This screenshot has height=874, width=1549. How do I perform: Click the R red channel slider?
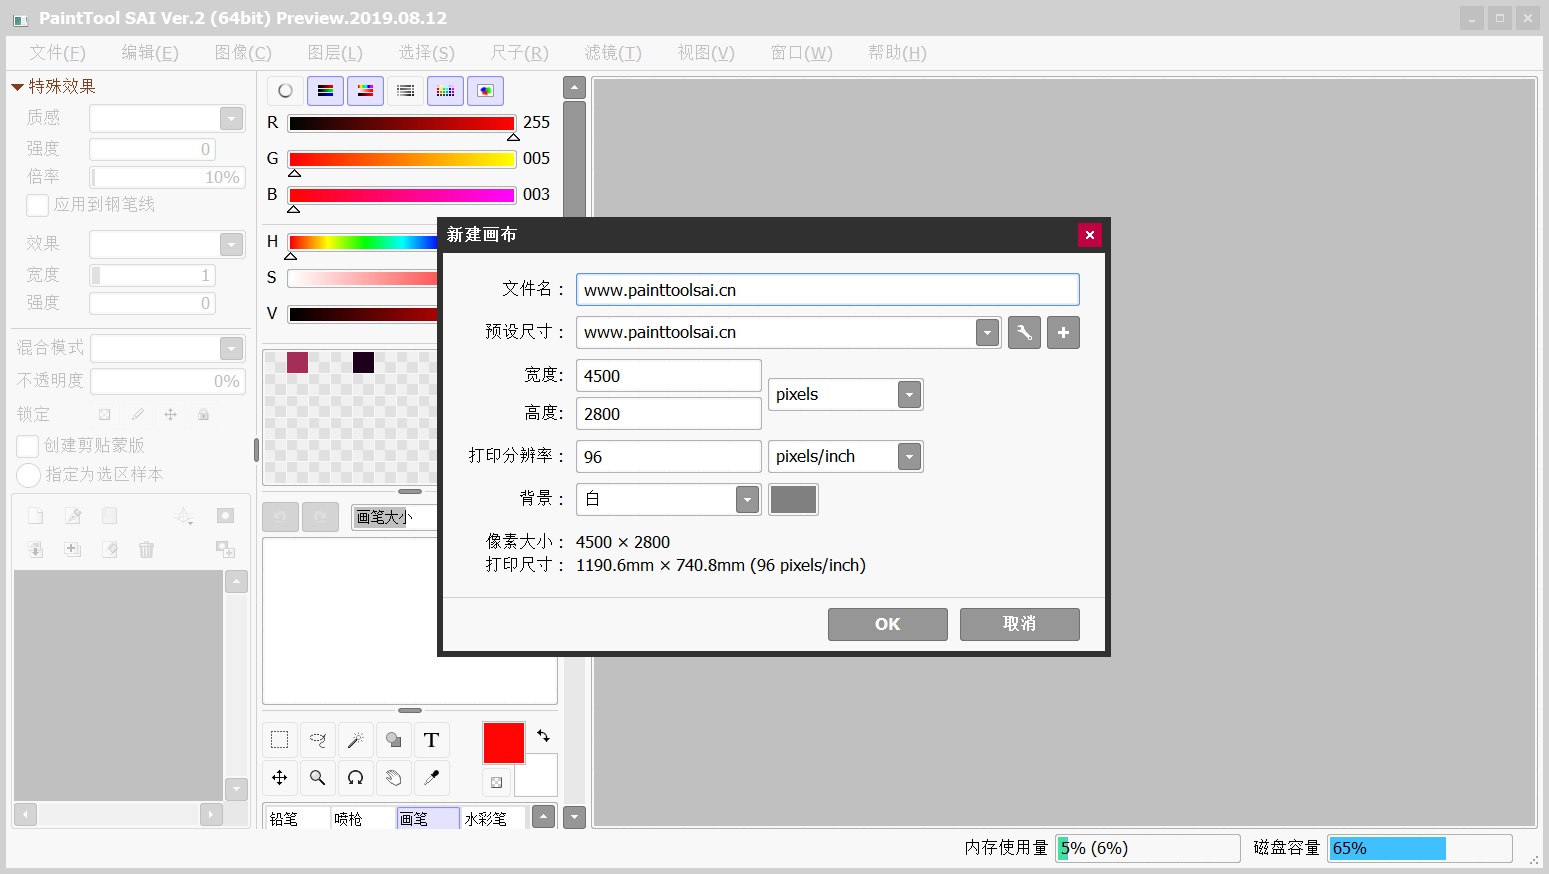pos(401,123)
